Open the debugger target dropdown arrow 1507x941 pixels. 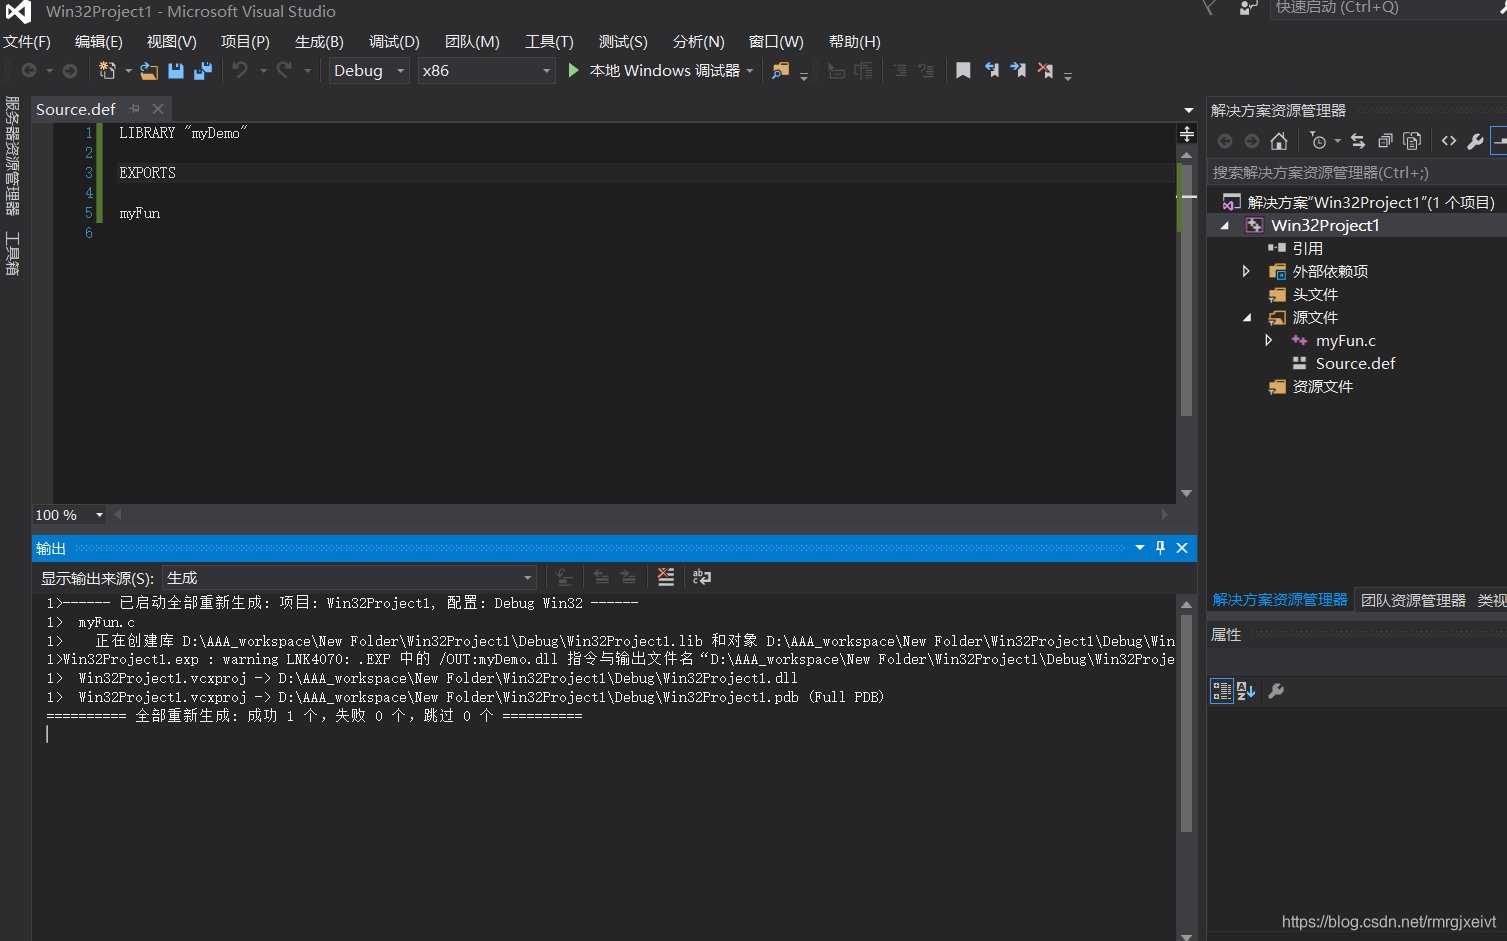(x=750, y=71)
